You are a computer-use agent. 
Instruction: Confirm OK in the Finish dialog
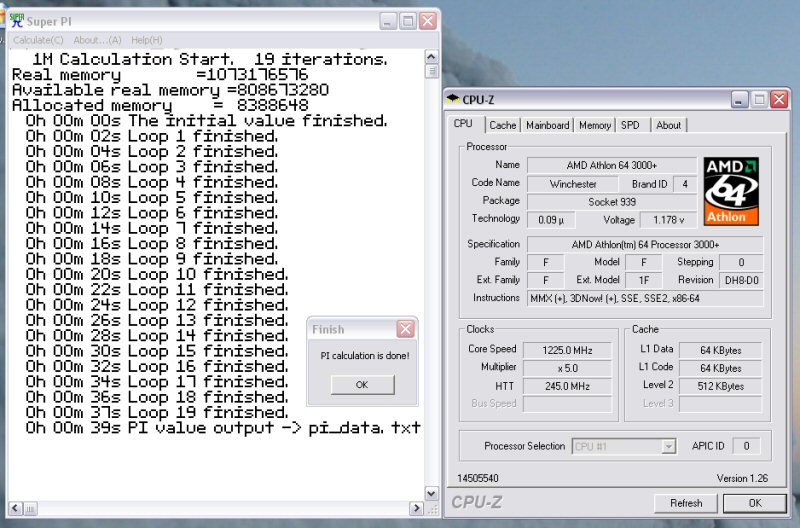pos(362,385)
